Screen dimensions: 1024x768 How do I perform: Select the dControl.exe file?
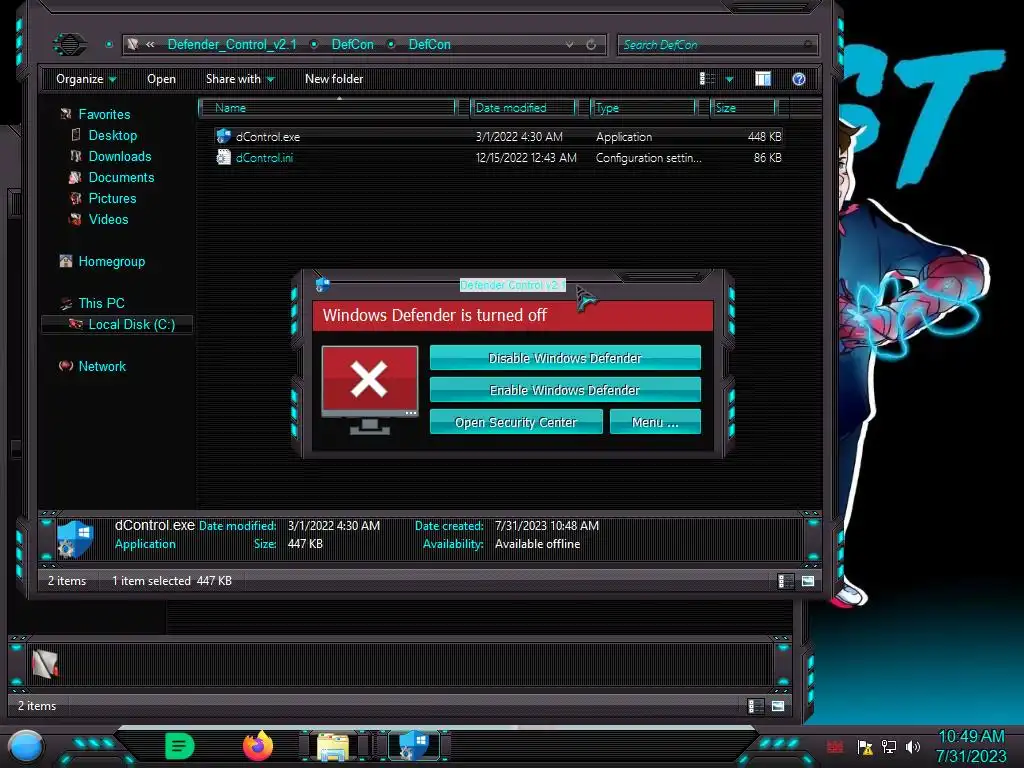498,136
